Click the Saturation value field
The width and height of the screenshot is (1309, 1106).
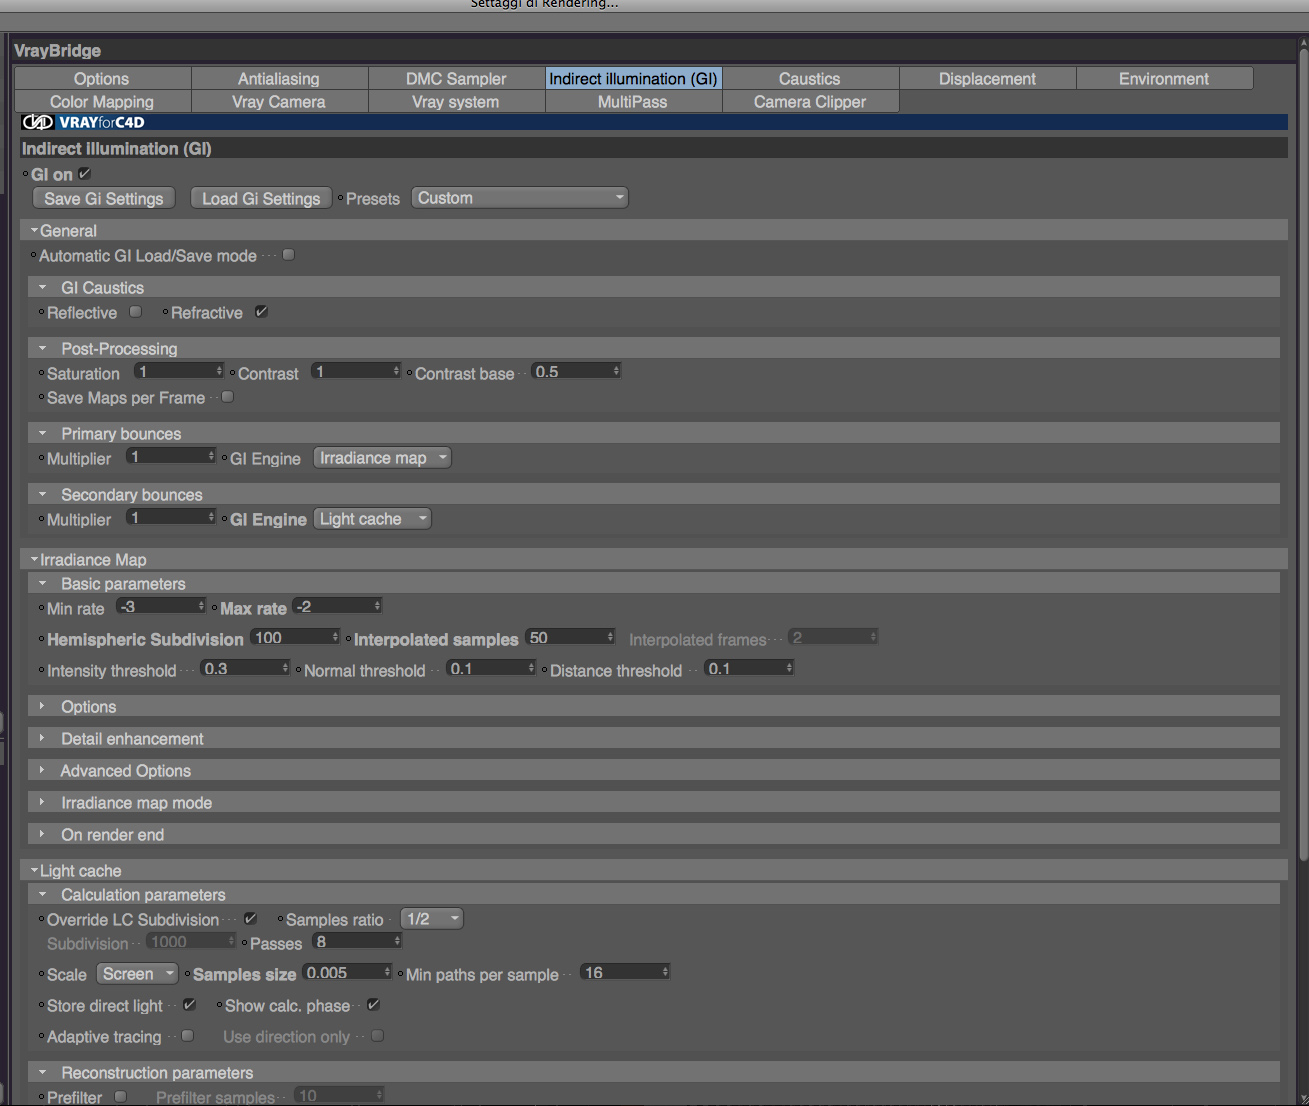pos(180,372)
